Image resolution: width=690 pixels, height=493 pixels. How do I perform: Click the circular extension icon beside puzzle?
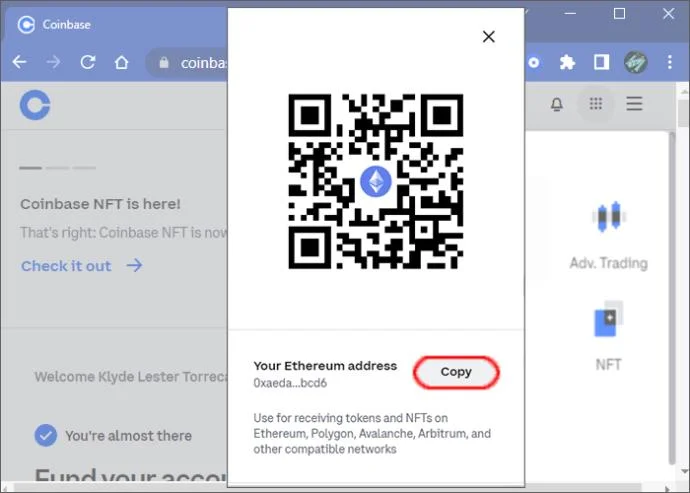coord(533,63)
